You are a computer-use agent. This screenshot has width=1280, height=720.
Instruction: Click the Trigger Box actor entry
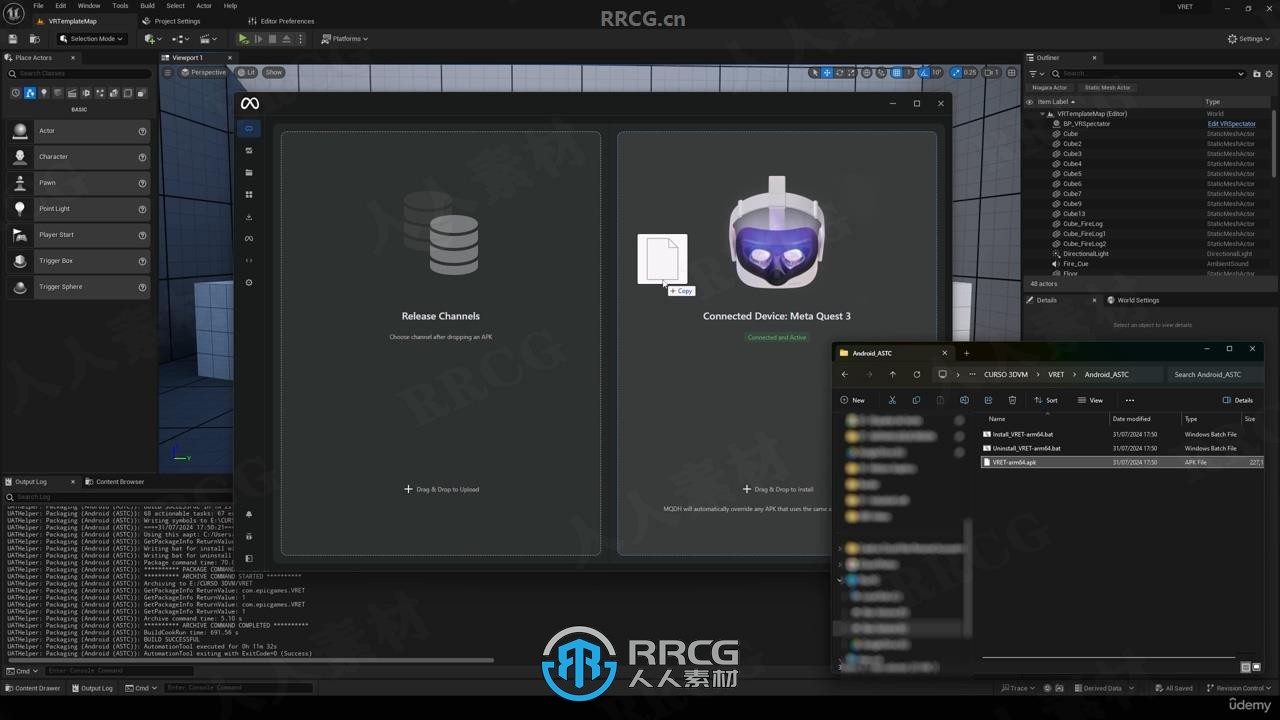[x=78, y=261]
